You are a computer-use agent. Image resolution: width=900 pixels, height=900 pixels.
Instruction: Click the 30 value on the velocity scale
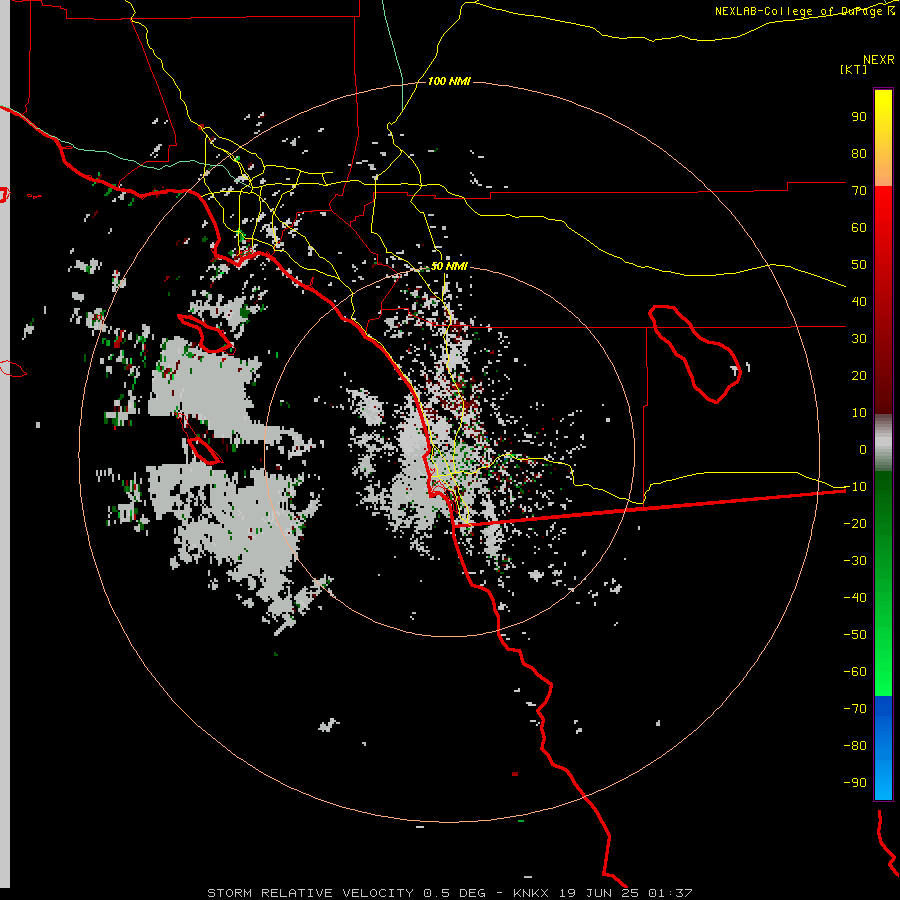coord(859,339)
